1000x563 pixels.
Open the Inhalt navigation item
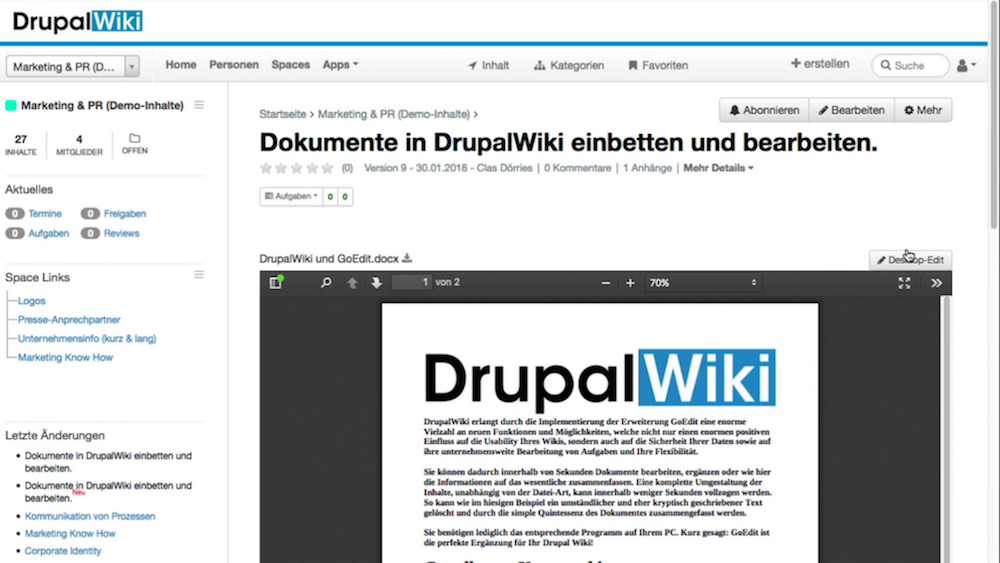[489, 65]
